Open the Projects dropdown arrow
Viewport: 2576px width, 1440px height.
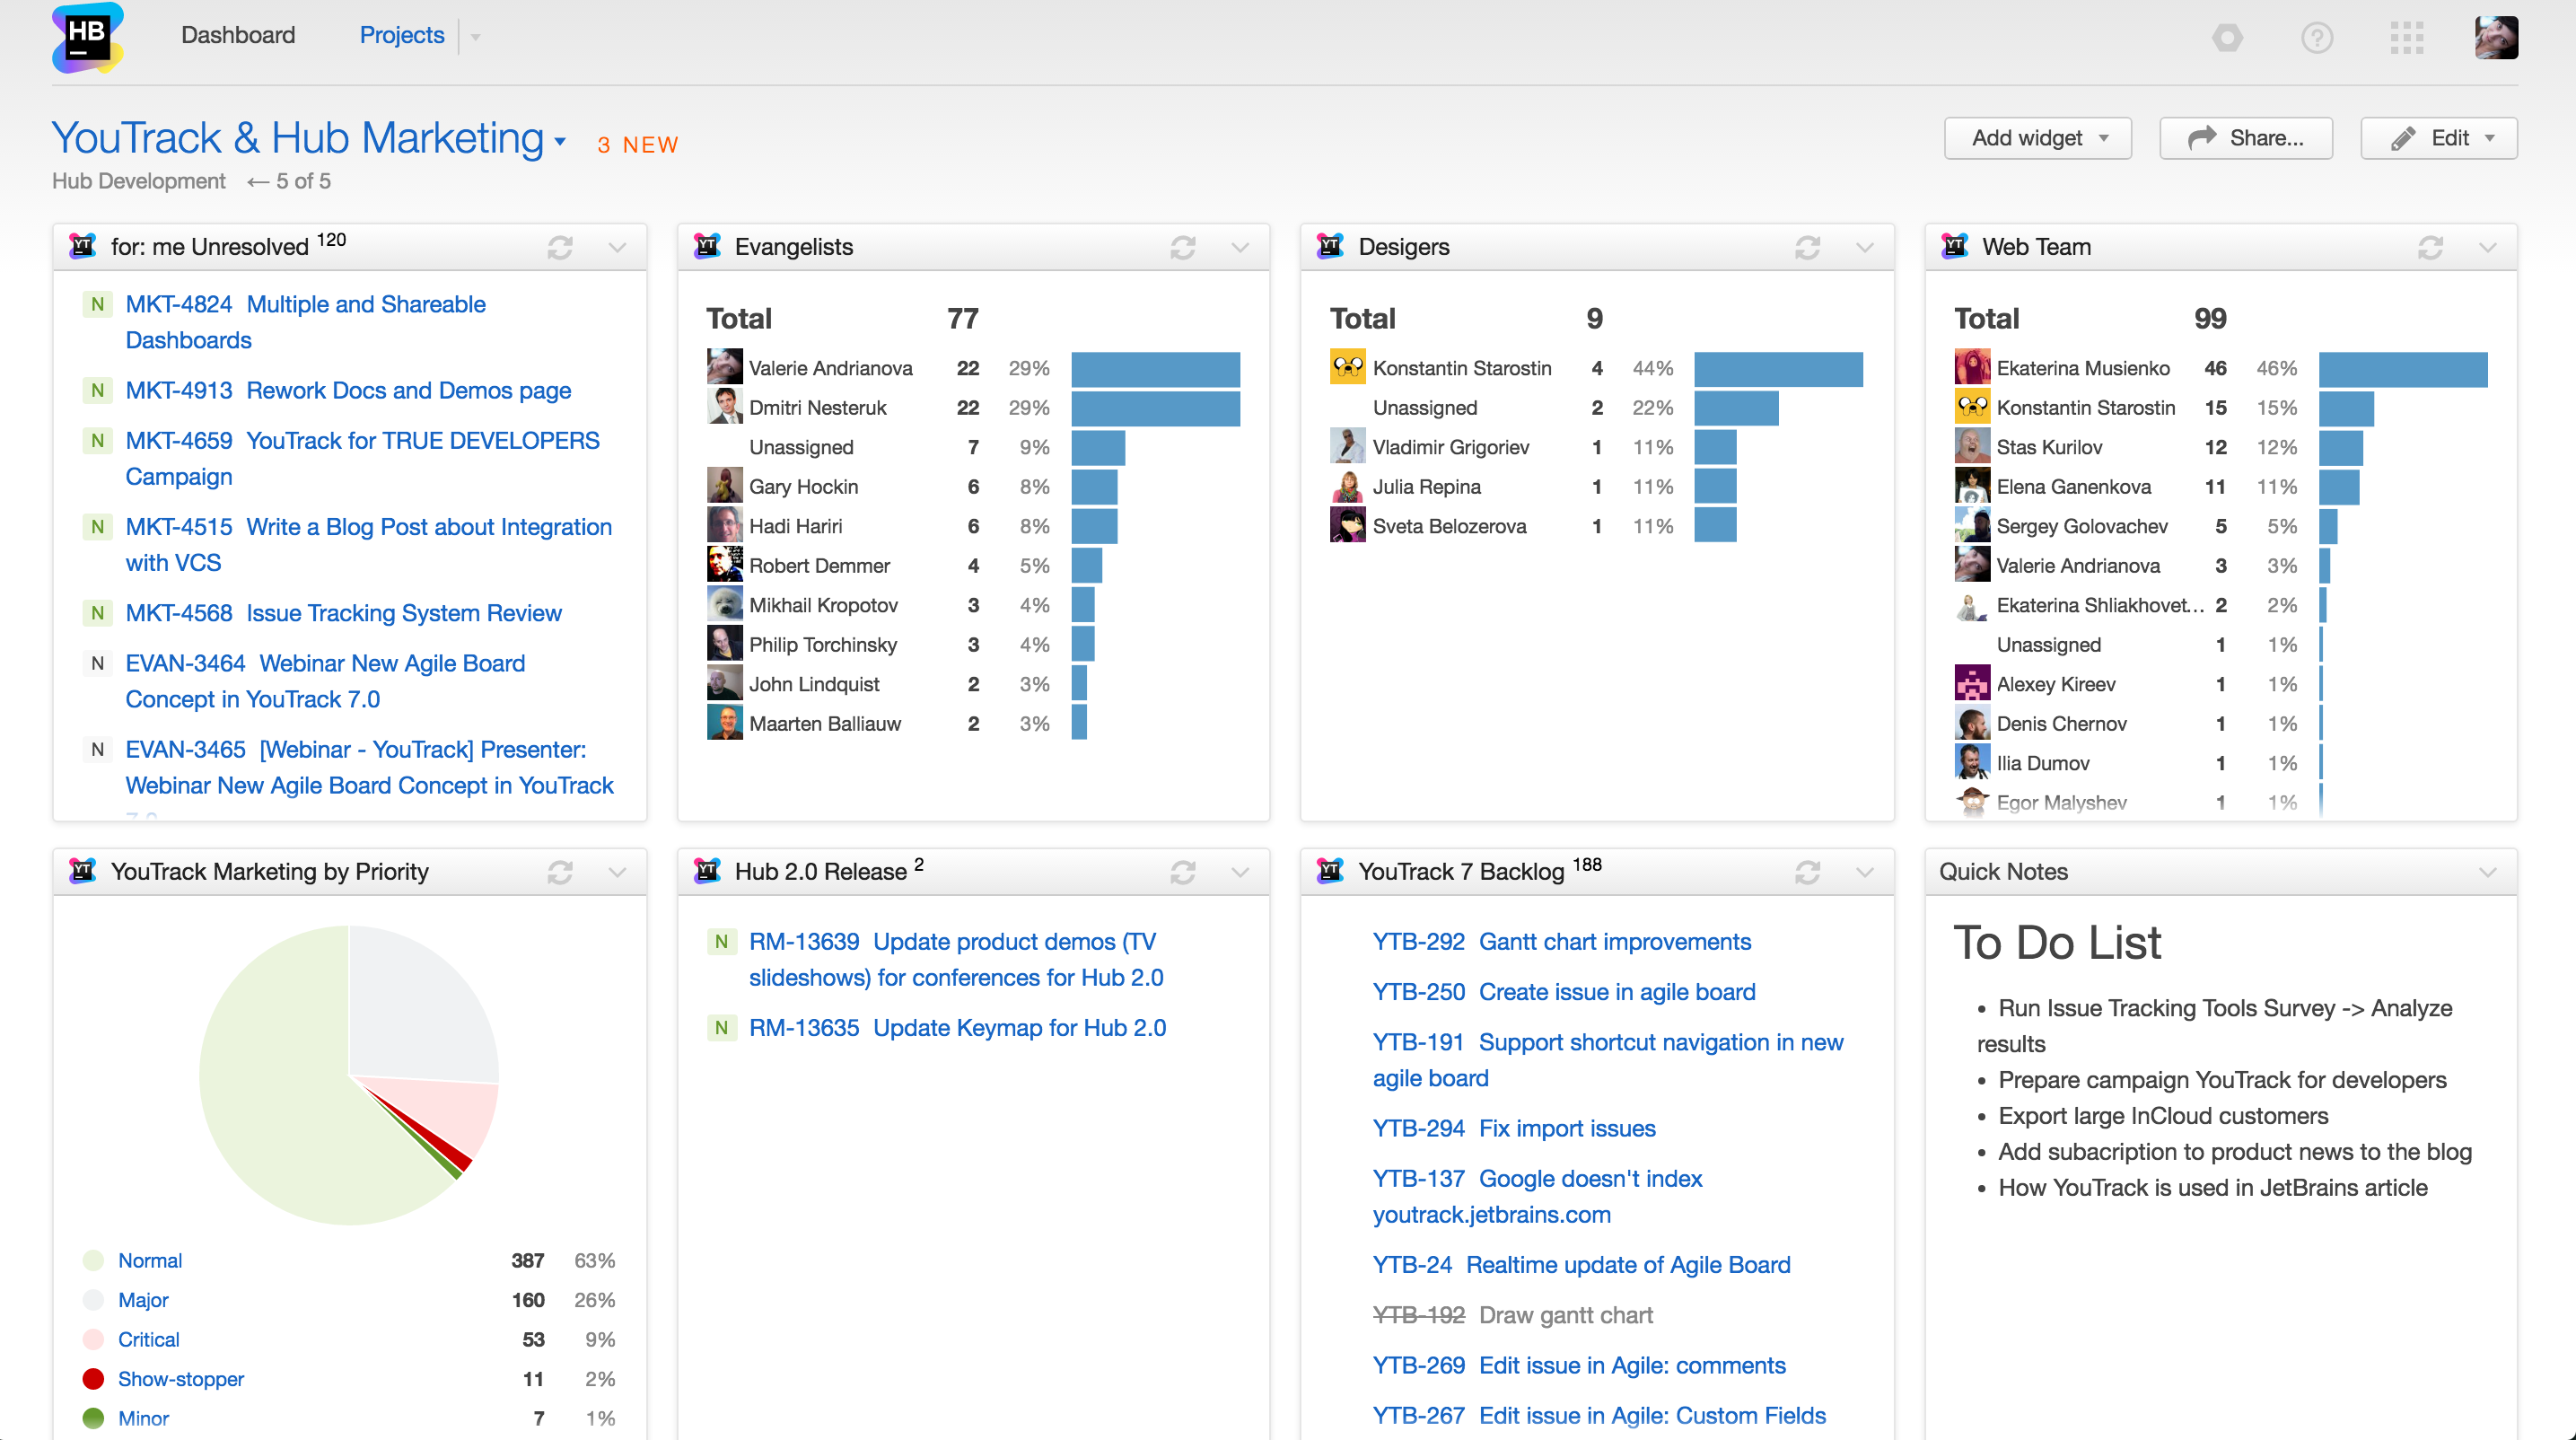coord(476,37)
